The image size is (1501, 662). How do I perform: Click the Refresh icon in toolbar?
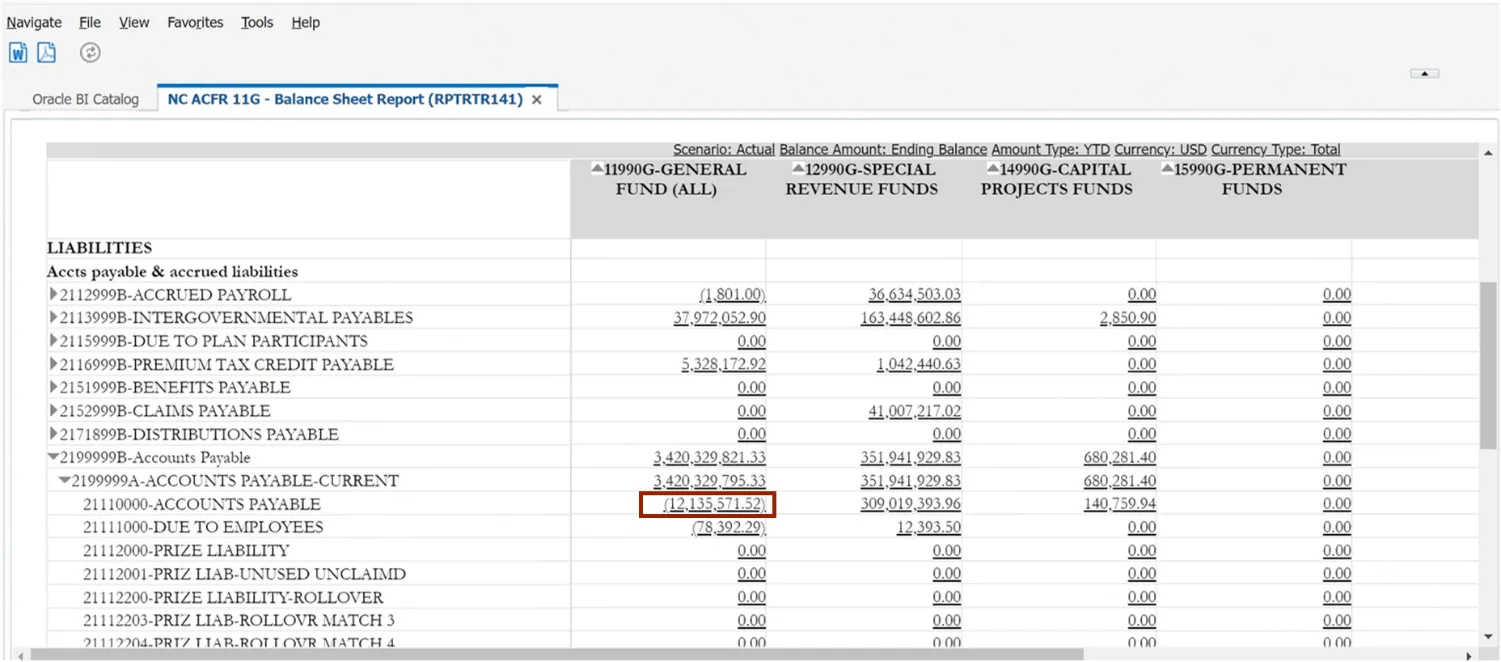[90, 53]
